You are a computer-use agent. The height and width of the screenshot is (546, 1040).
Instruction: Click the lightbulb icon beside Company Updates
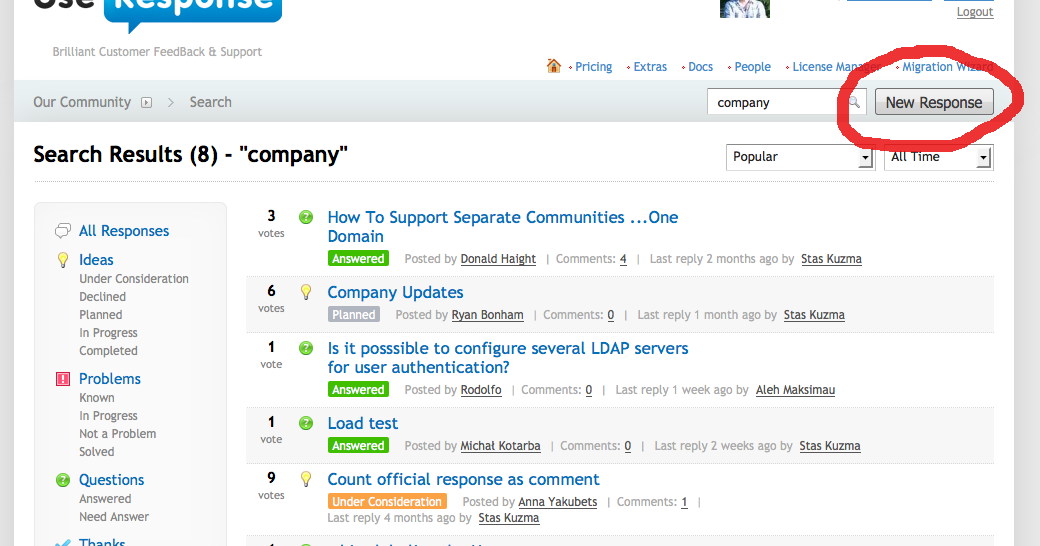[x=306, y=292]
